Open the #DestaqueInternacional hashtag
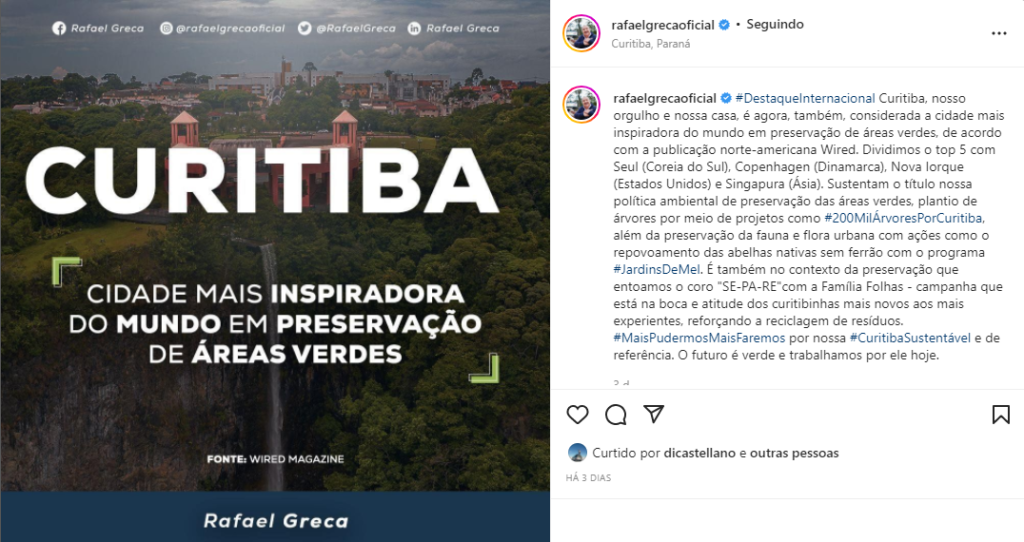Viewport: 1024px width, 542px height. click(x=805, y=99)
